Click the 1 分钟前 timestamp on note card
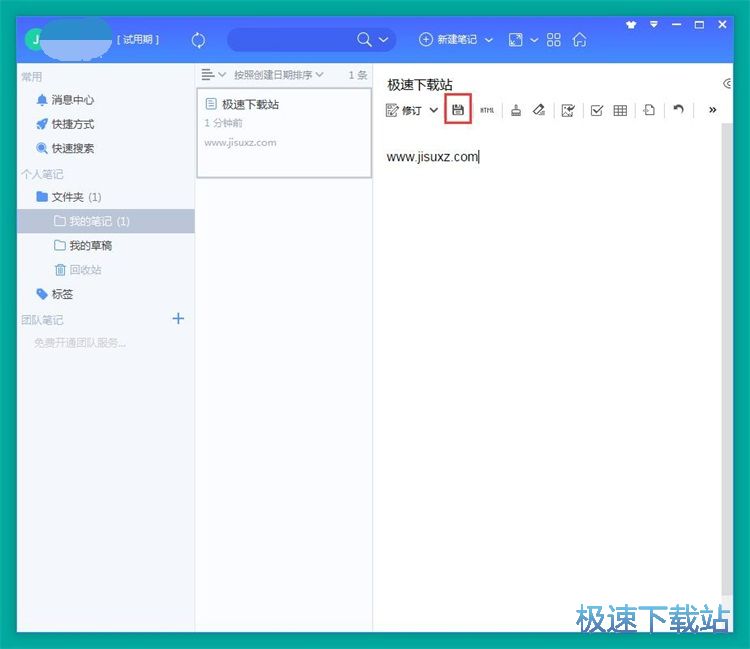This screenshot has width=750, height=649. (x=223, y=123)
